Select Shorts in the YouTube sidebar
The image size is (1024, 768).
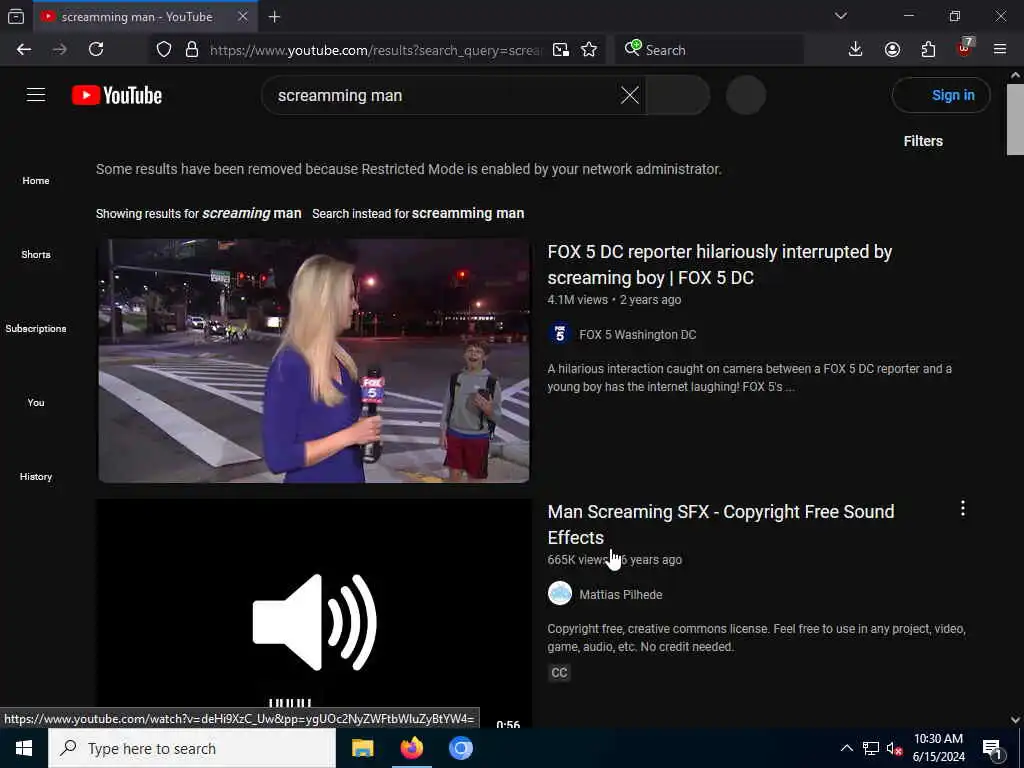coord(36,255)
